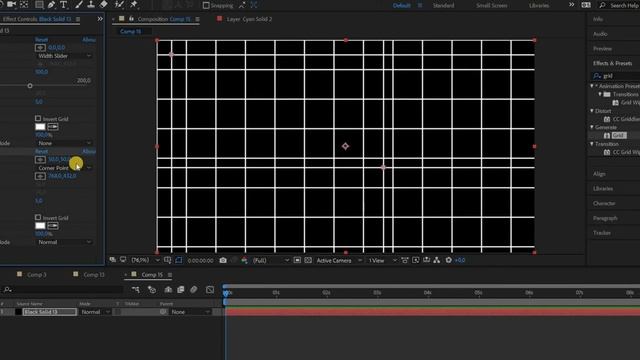
Task: Select the Unified Camera tool
Action: (11, 4)
